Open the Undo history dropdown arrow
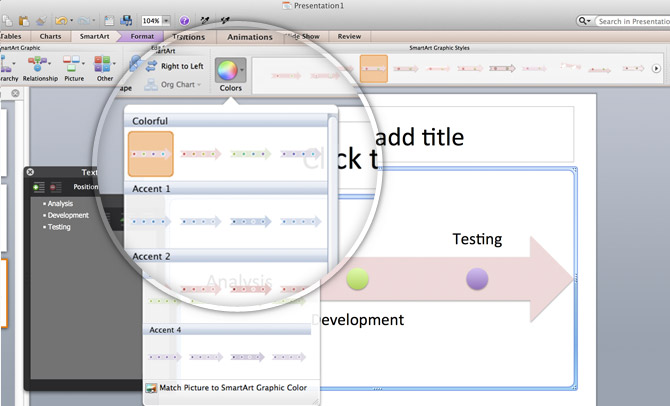Image resolution: width=670 pixels, height=406 pixels. point(71,21)
